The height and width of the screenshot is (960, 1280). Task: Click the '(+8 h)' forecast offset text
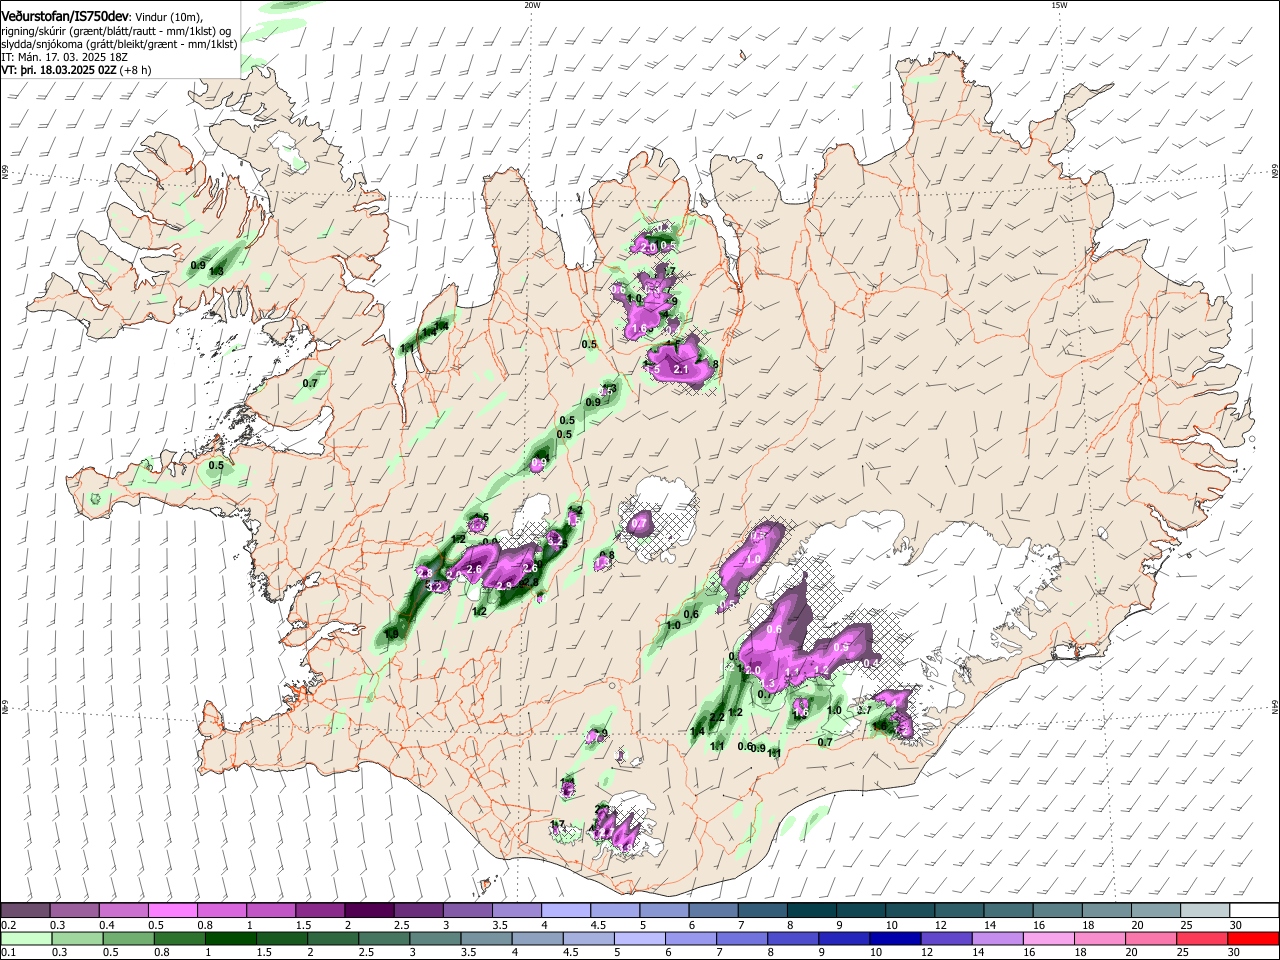coord(136,70)
